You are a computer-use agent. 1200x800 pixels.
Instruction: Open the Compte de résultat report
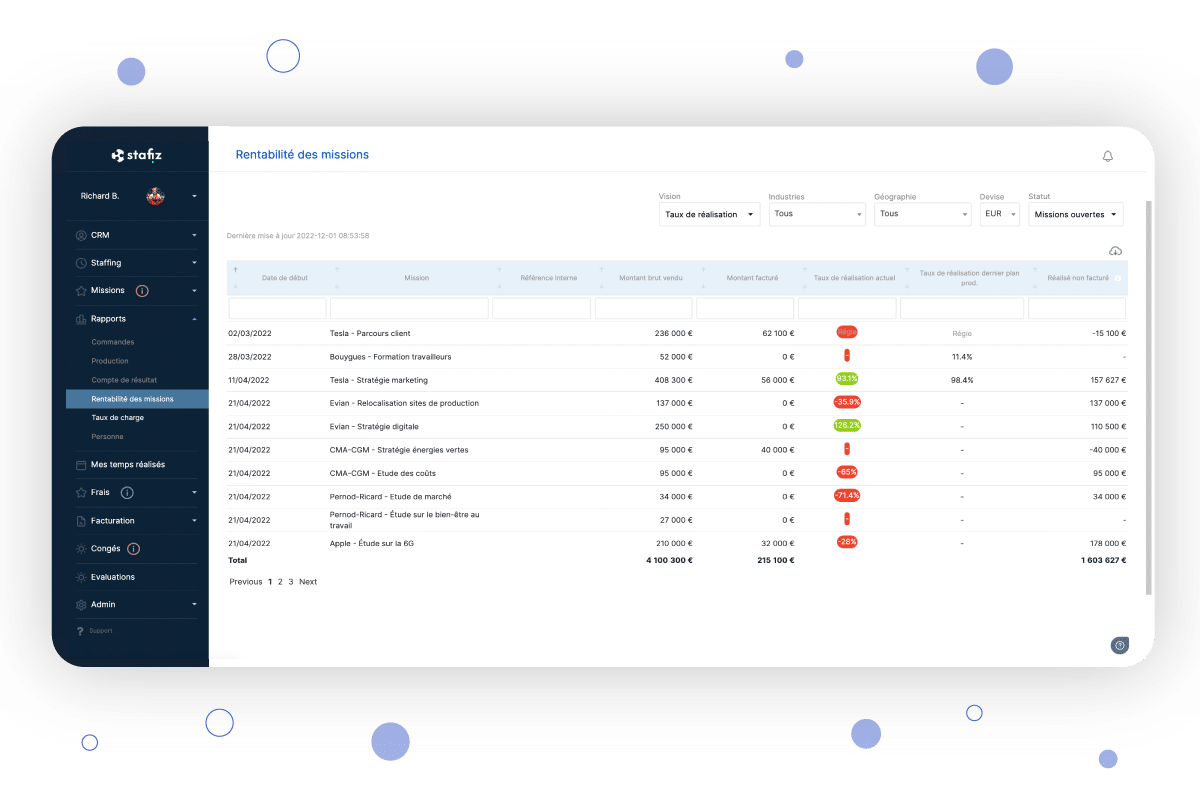pos(124,380)
